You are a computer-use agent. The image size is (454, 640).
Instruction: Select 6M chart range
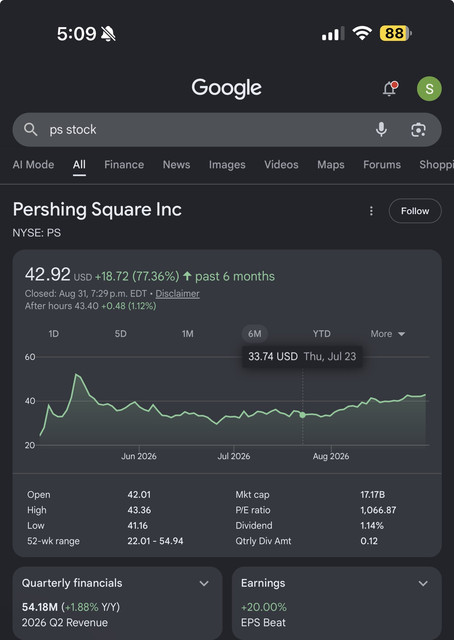click(254, 334)
